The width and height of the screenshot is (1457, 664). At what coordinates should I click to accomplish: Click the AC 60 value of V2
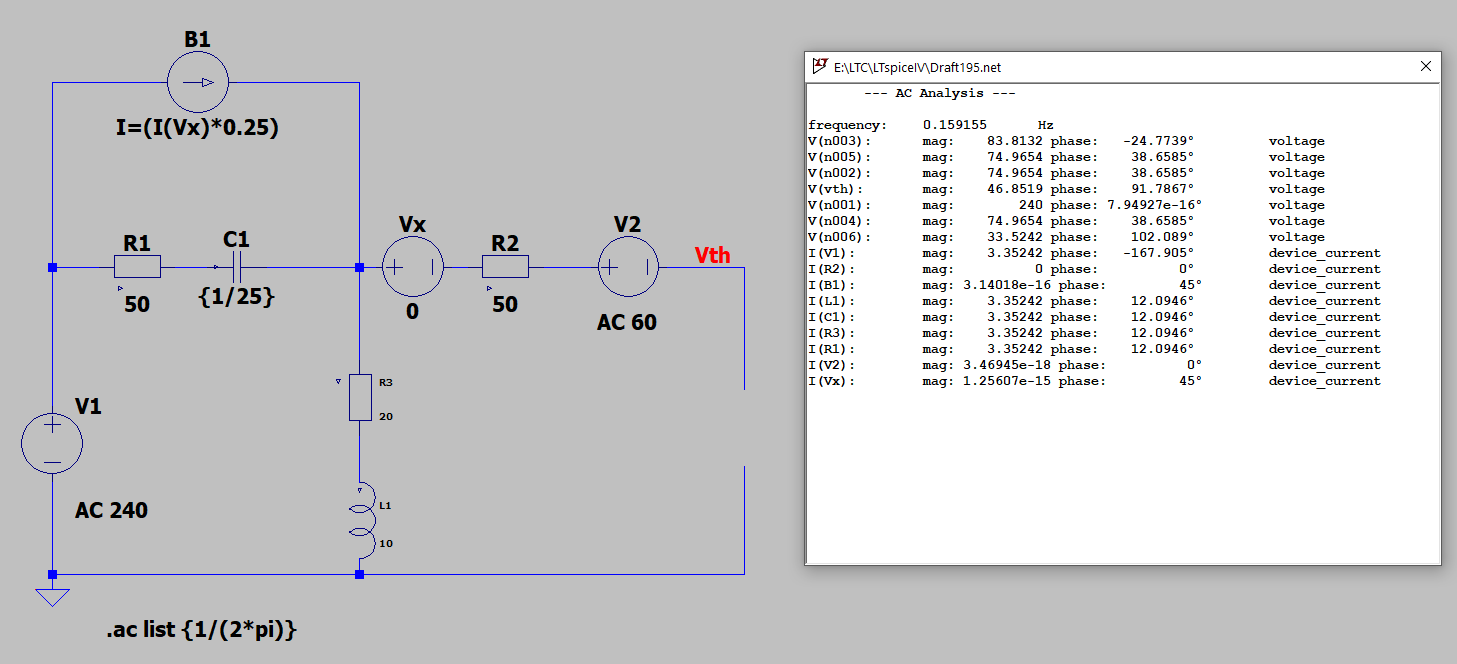click(627, 322)
